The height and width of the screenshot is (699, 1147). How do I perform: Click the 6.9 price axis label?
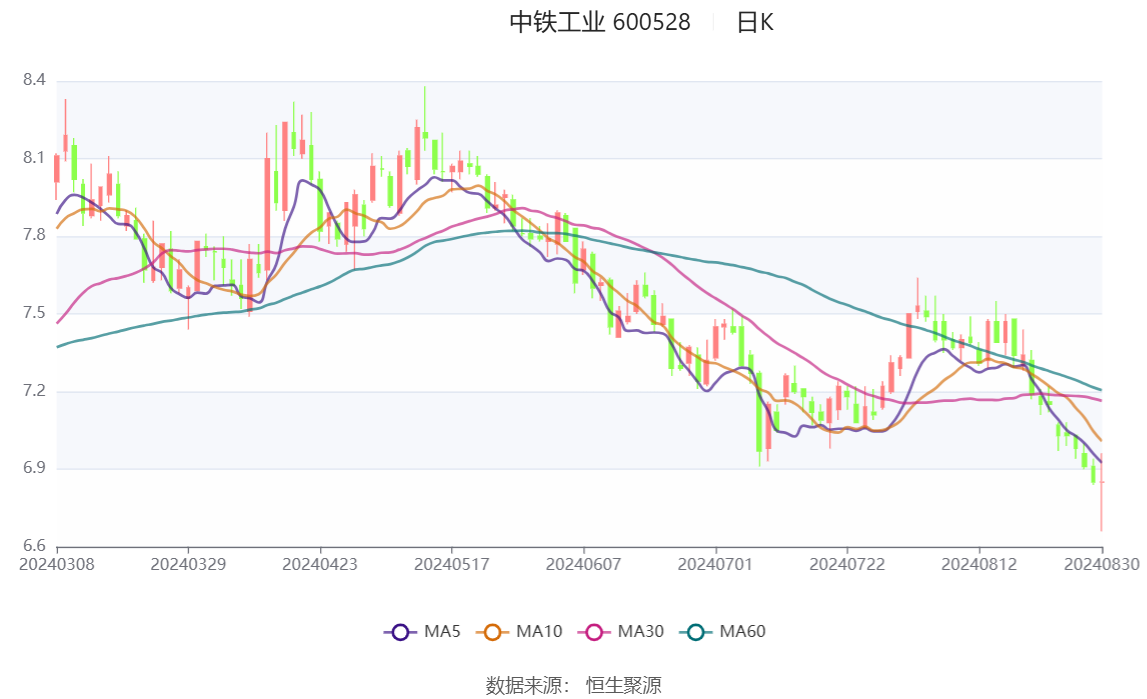click(x=34, y=468)
